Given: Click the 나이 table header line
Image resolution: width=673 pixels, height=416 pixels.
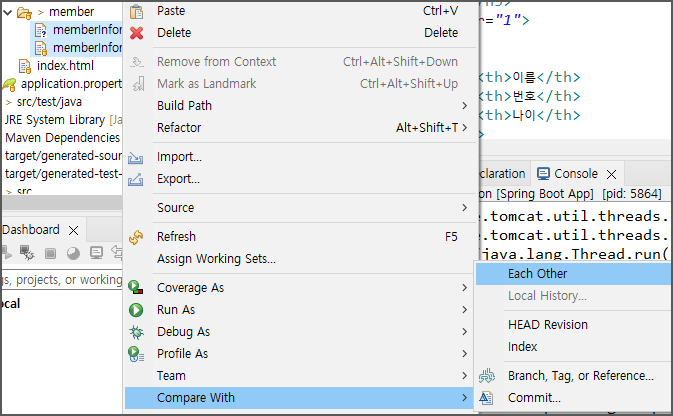Looking at the screenshot, I should pyautogui.click(x=529, y=115).
